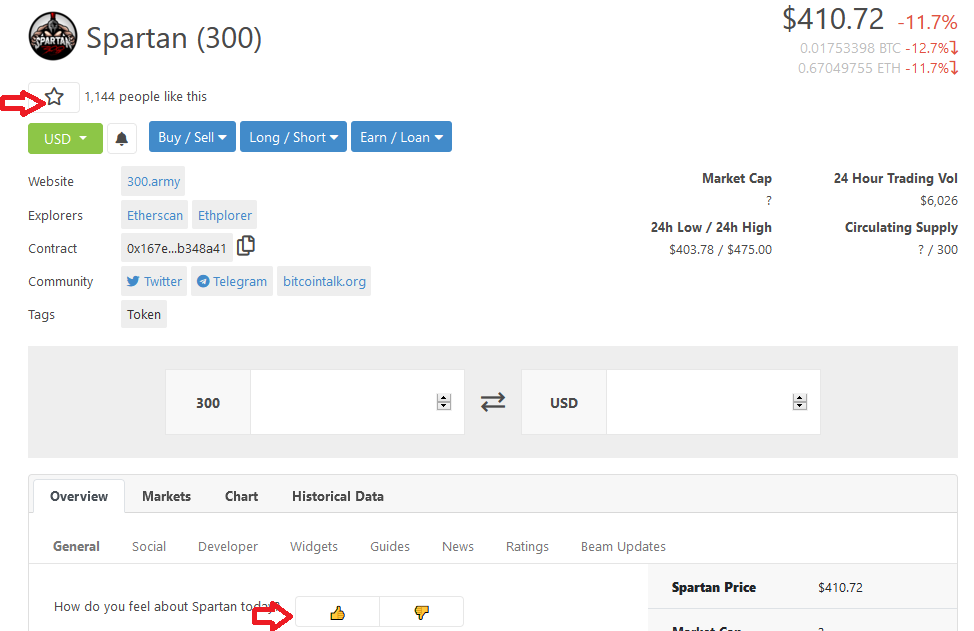Click the '1,144 people like this' text
The height and width of the screenshot is (631, 974).
coord(145,96)
